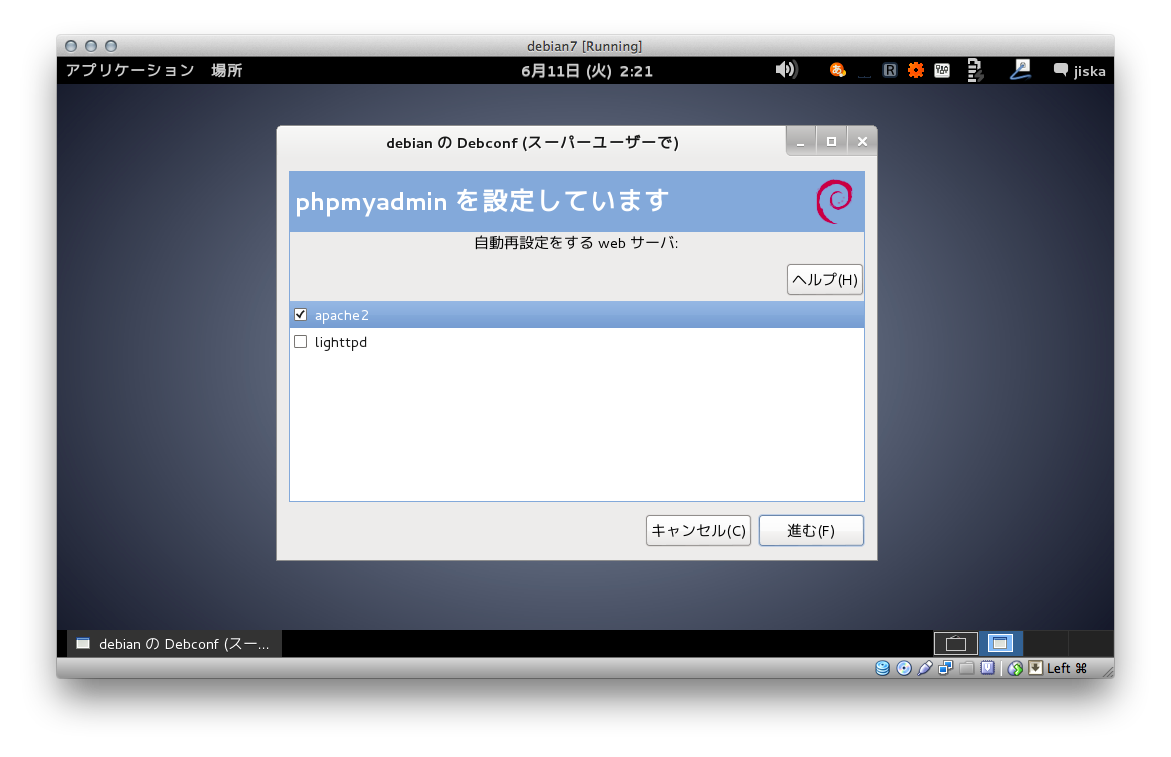Open the 場所 menu
Image resolution: width=1171 pixels, height=757 pixels.
[x=226, y=70]
